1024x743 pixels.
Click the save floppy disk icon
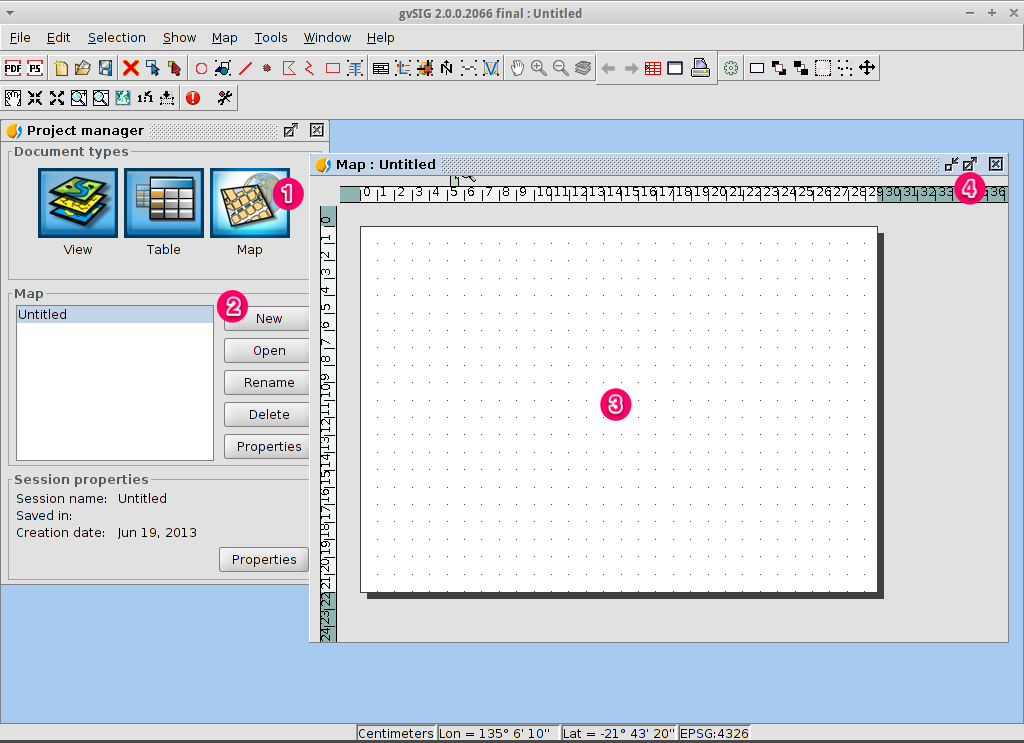[105, 68]
